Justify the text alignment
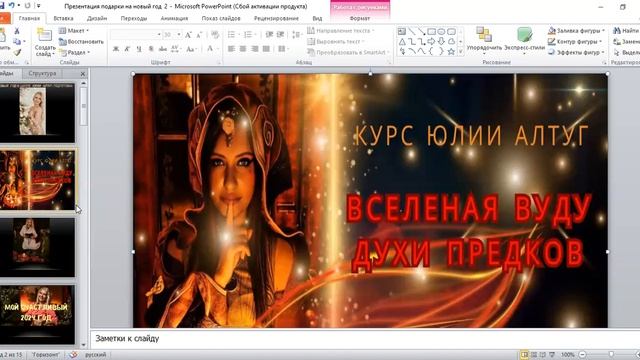640x360 pixels. (x=267, y=49)
